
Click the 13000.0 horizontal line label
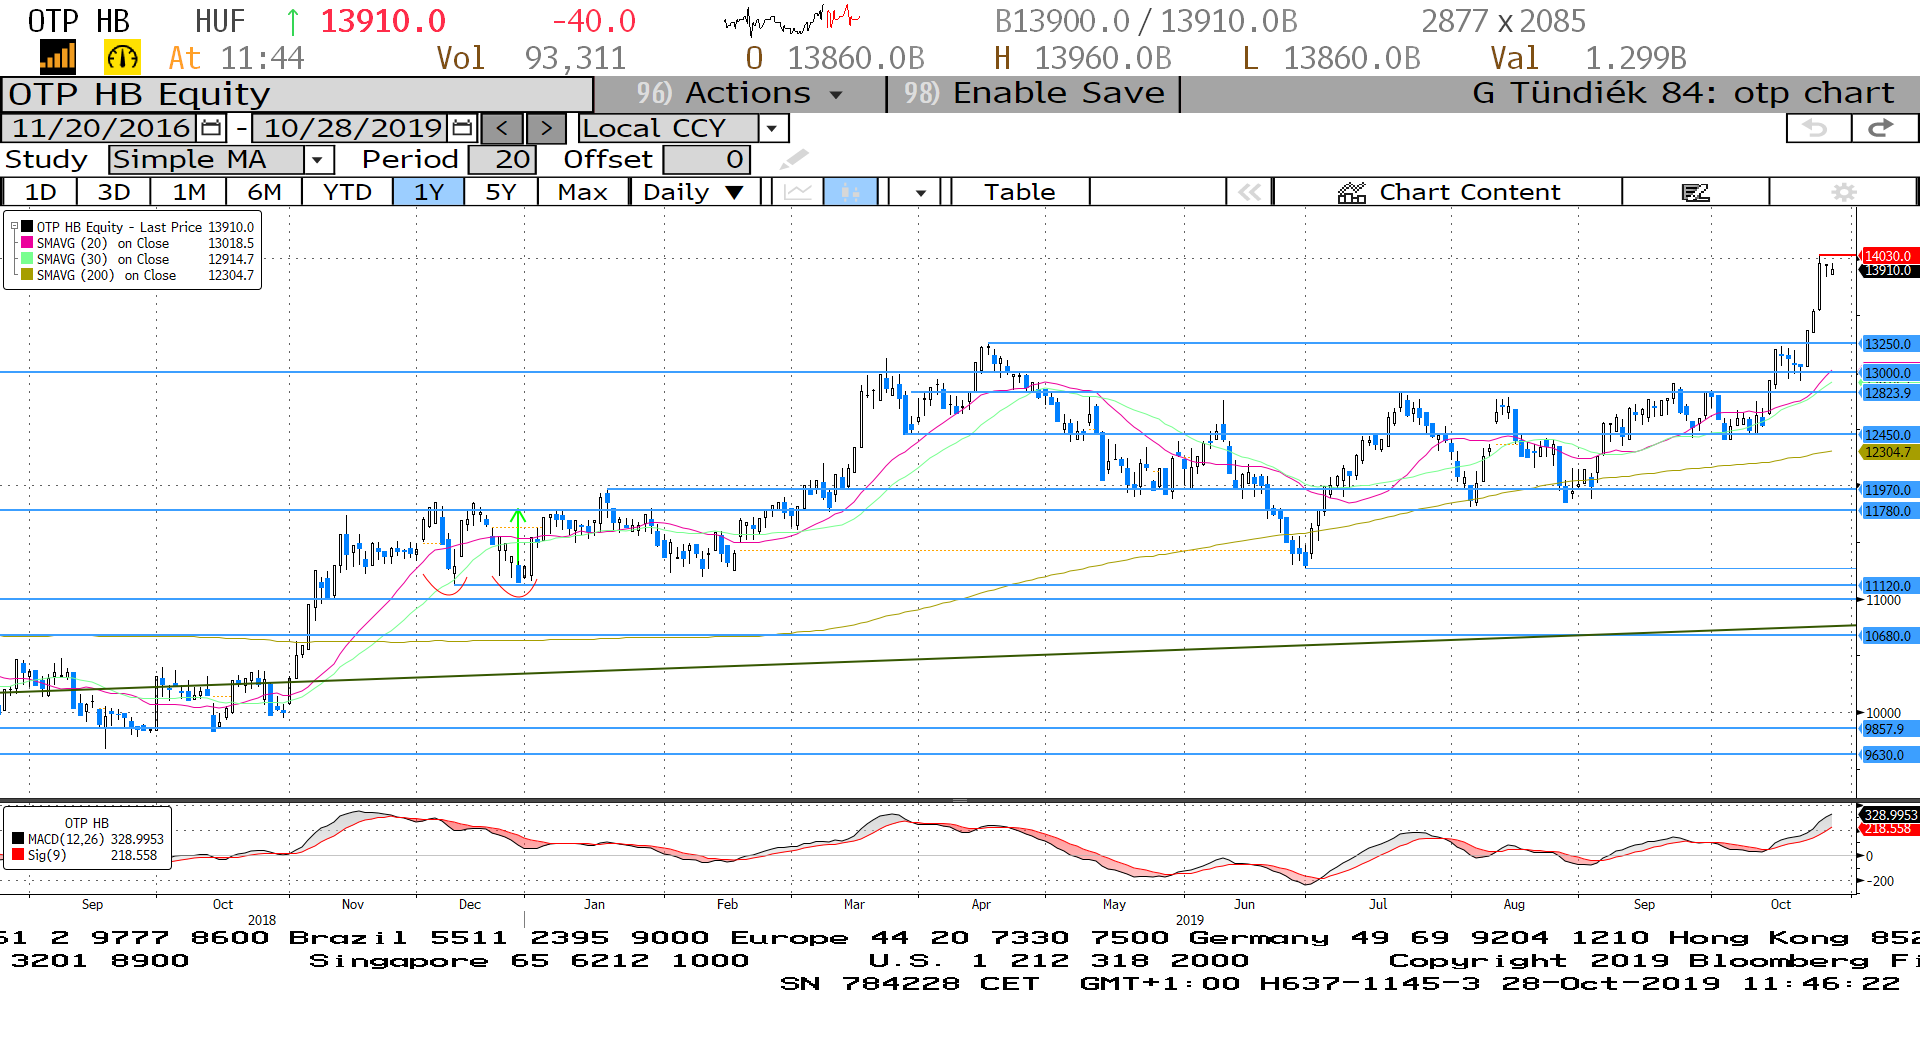point(1888,373)
